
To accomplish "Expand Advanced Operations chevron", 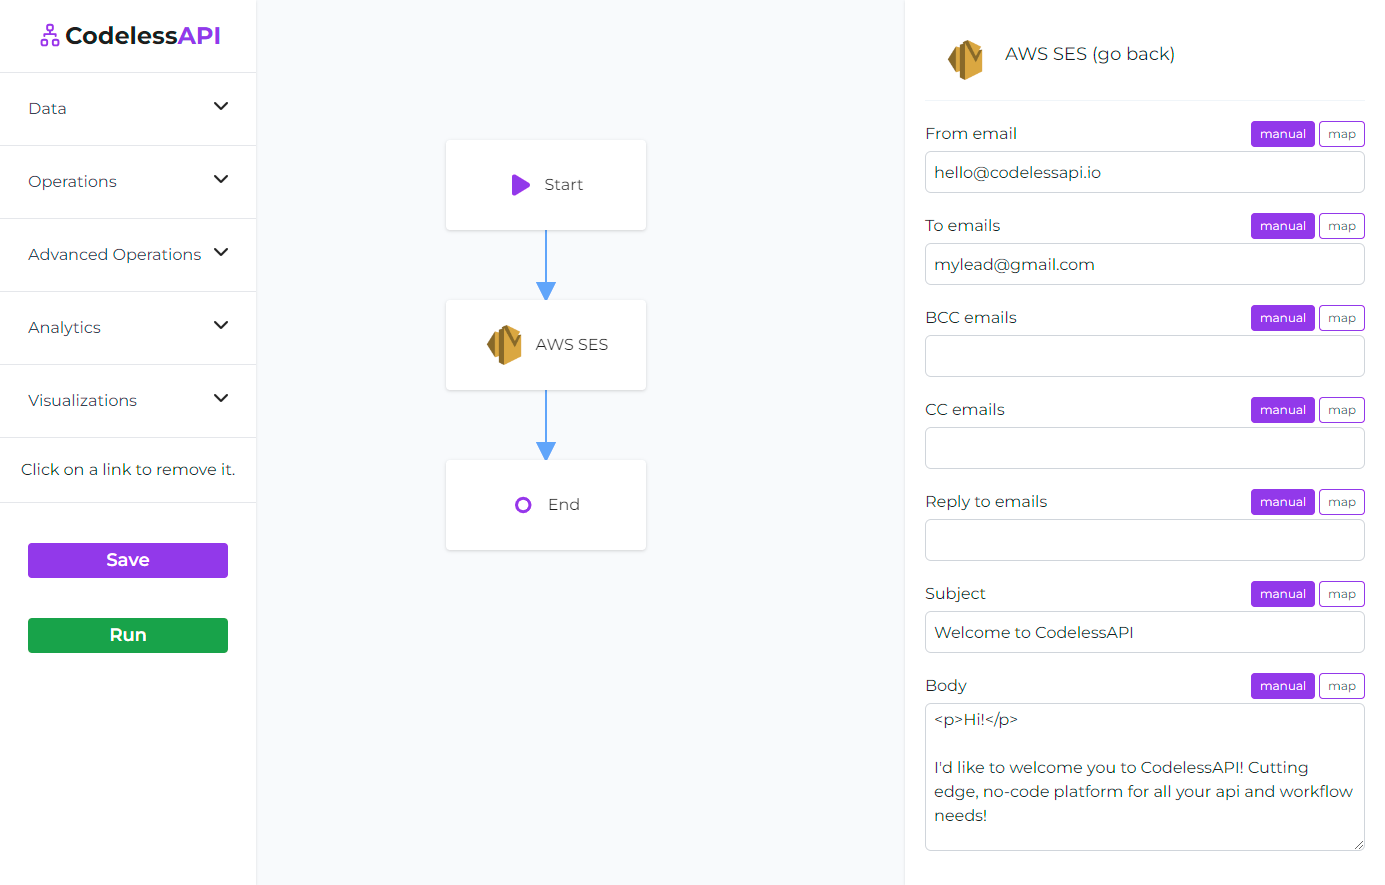I will [221, 252].
